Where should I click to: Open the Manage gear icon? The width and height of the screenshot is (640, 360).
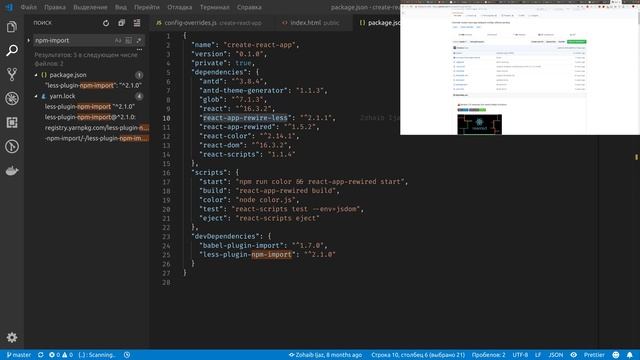pos(12,337)
